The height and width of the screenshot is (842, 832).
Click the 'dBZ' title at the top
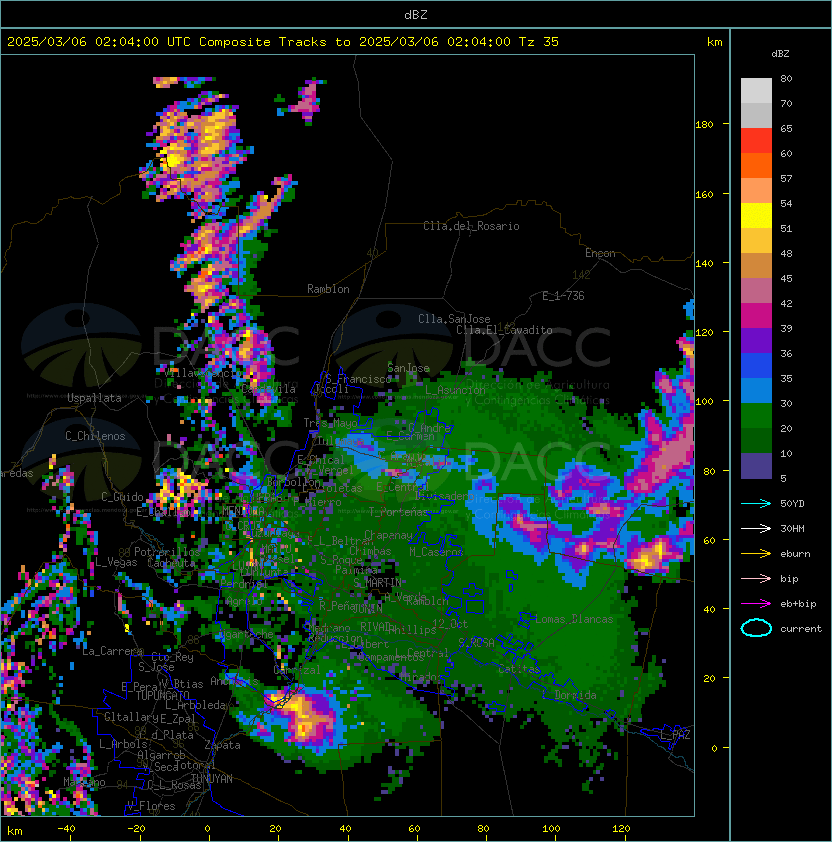tap(416, 15)
